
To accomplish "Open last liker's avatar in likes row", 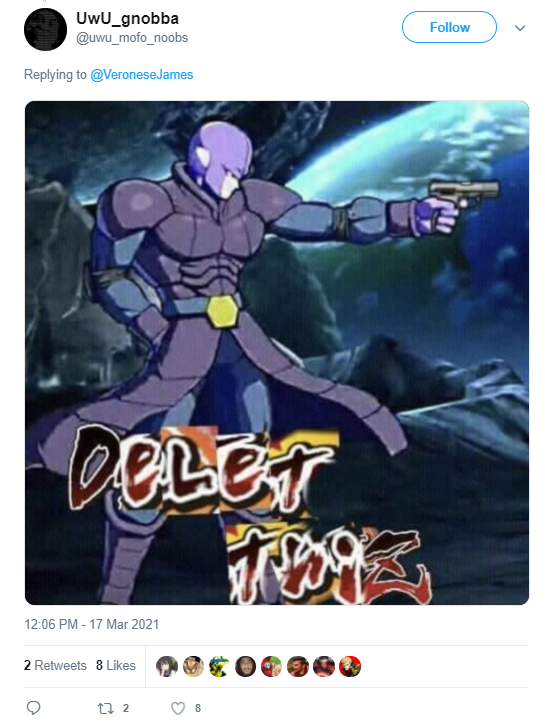I will pos(350,666).
